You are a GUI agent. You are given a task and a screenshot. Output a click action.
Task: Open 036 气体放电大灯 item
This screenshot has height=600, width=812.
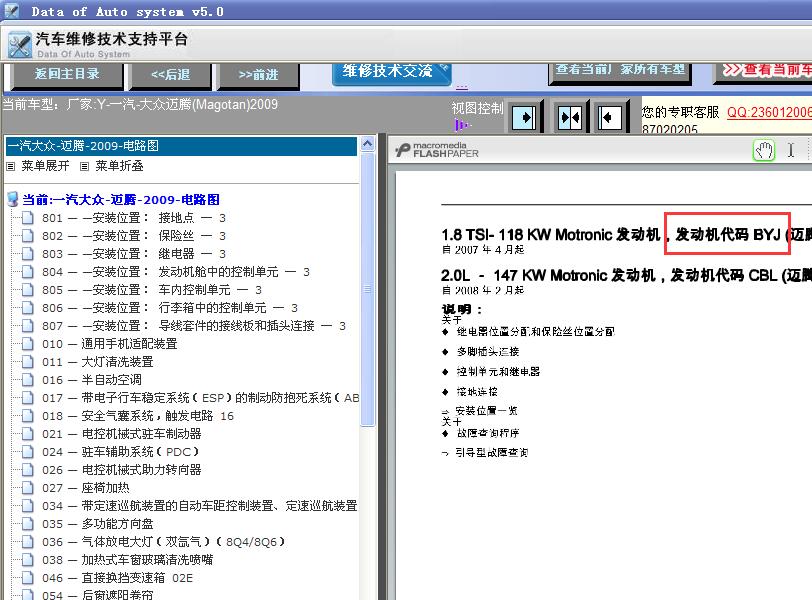163,542
